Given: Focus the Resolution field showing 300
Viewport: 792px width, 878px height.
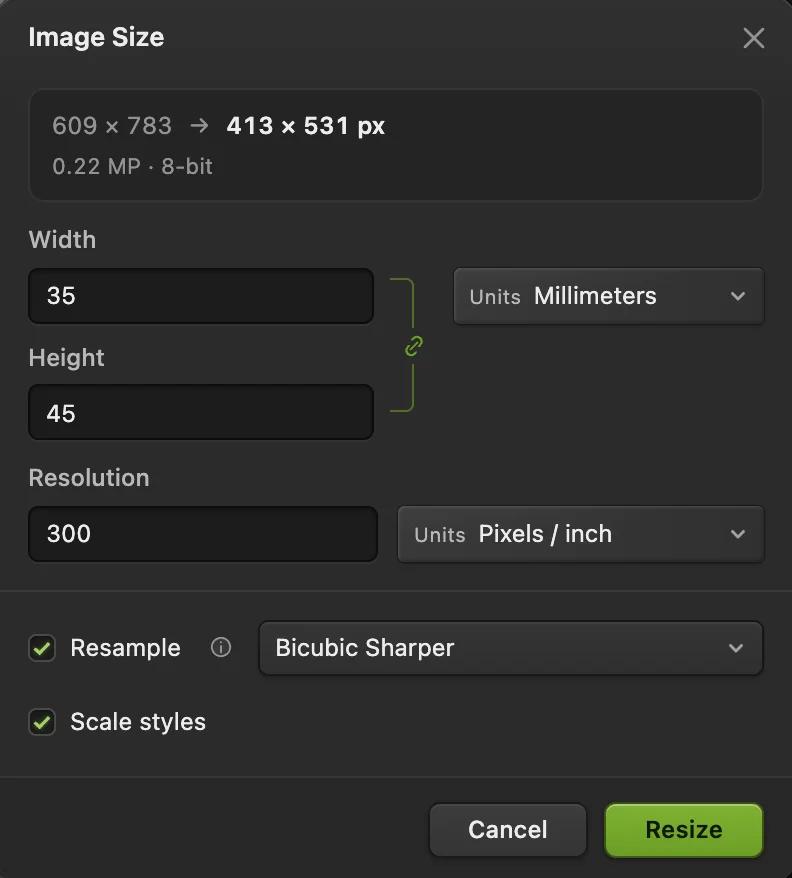Looking at the screenshot, I should 203,534.
